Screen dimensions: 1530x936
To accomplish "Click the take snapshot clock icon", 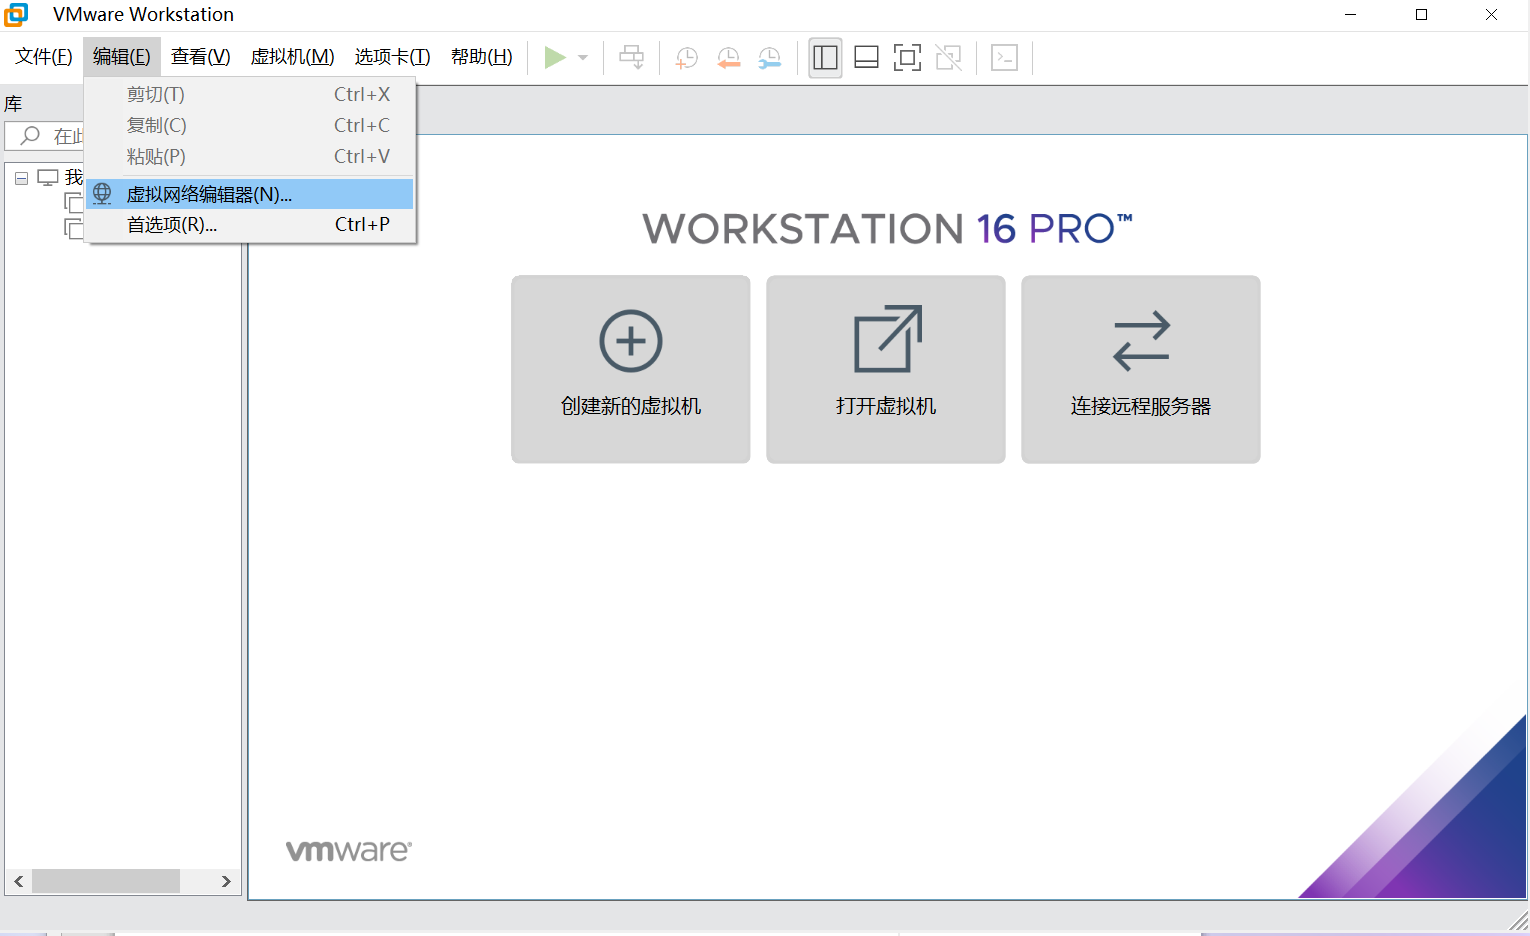I will 687,57.
